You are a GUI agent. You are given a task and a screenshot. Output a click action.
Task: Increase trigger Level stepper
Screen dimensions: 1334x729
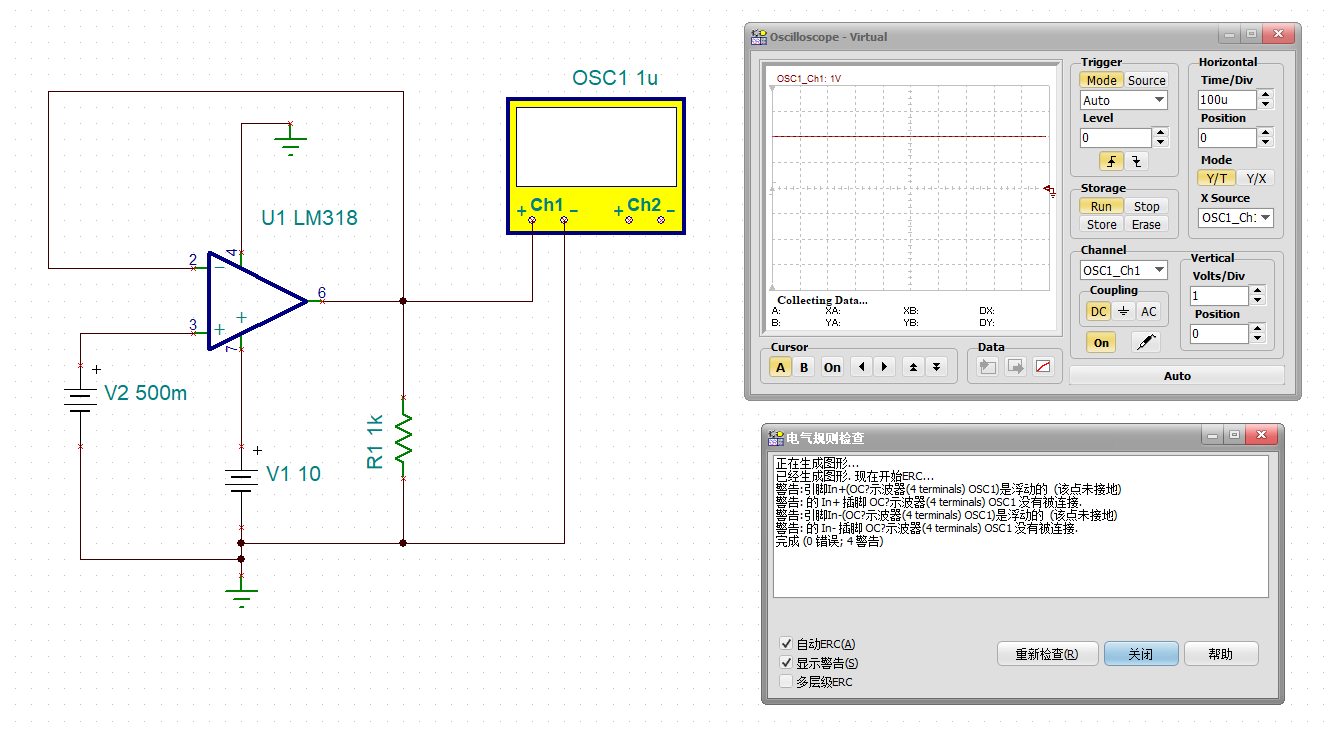coord(1160,133)
